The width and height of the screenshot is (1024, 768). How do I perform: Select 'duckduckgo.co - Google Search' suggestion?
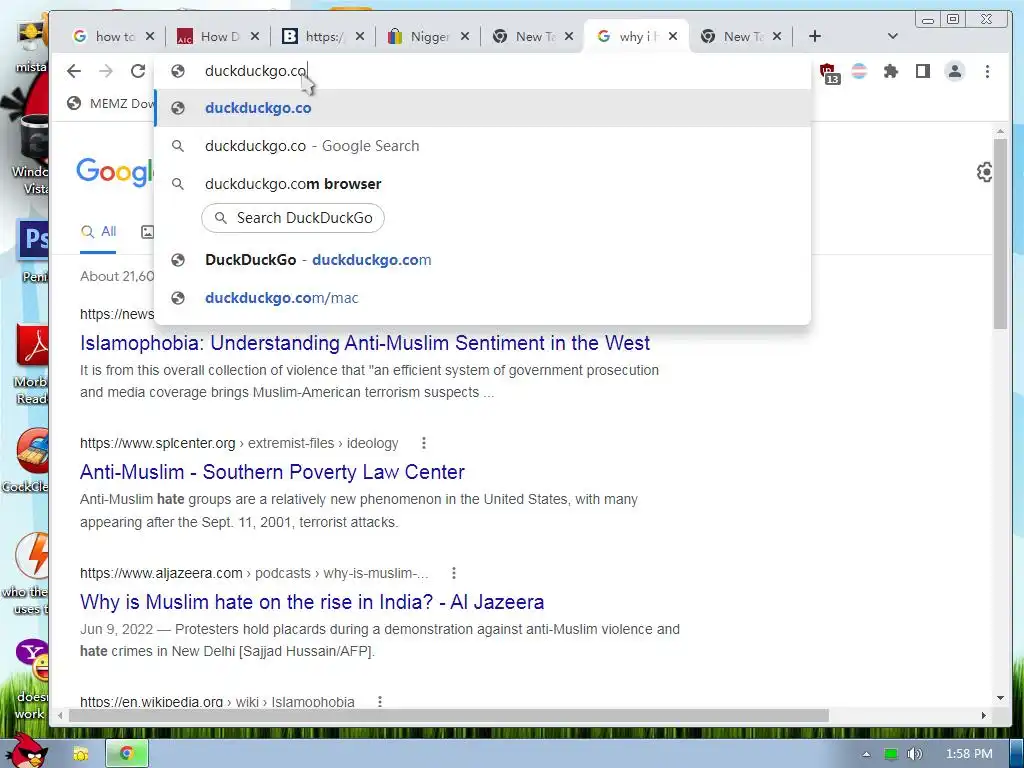click(483, 146)
